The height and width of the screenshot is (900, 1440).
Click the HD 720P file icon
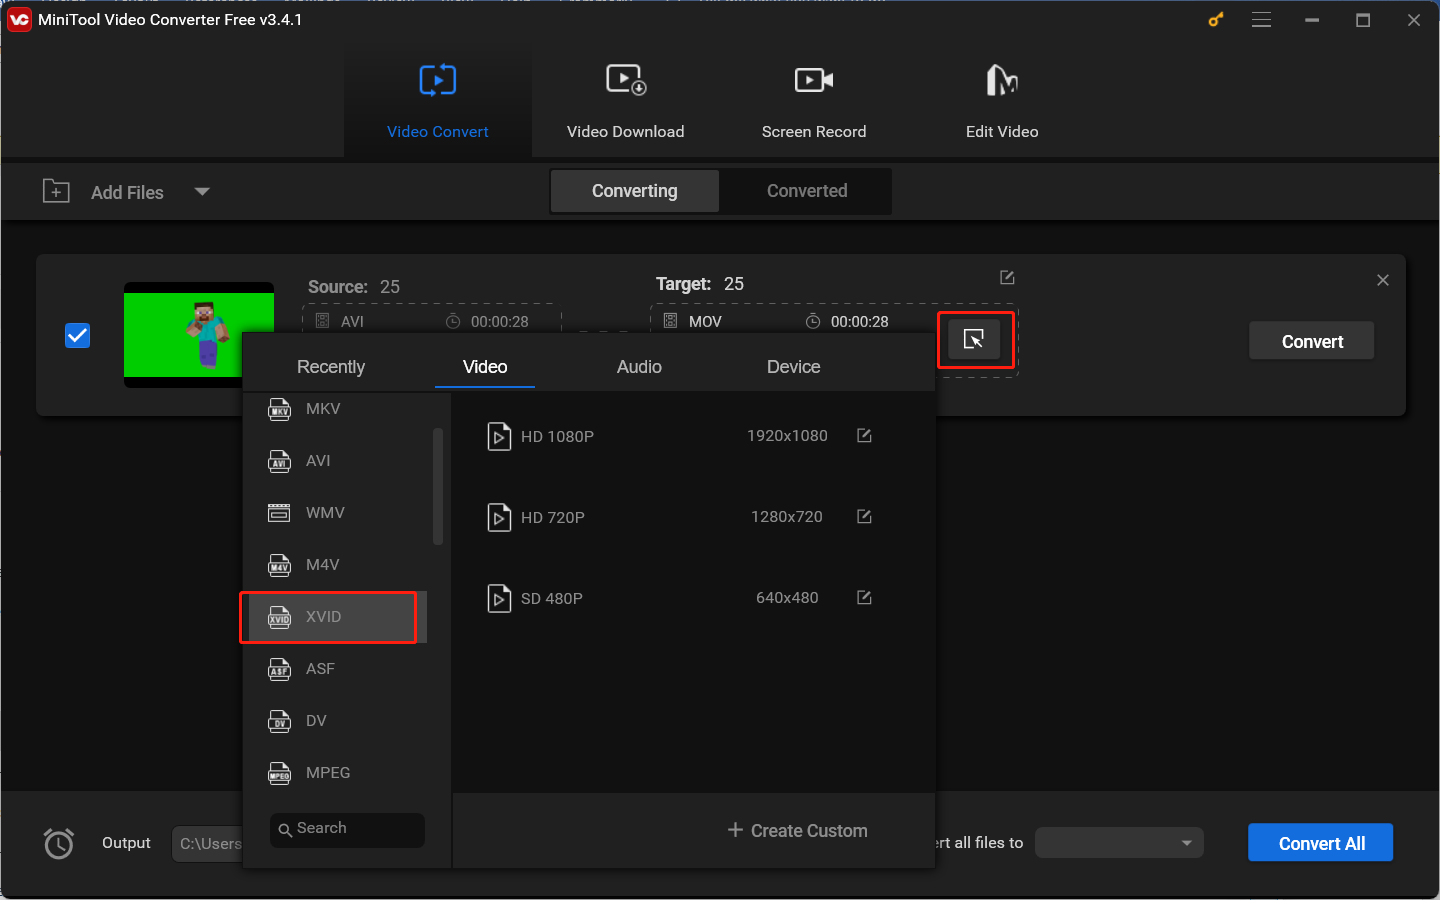pyautogui.click(x=499, y=518)
